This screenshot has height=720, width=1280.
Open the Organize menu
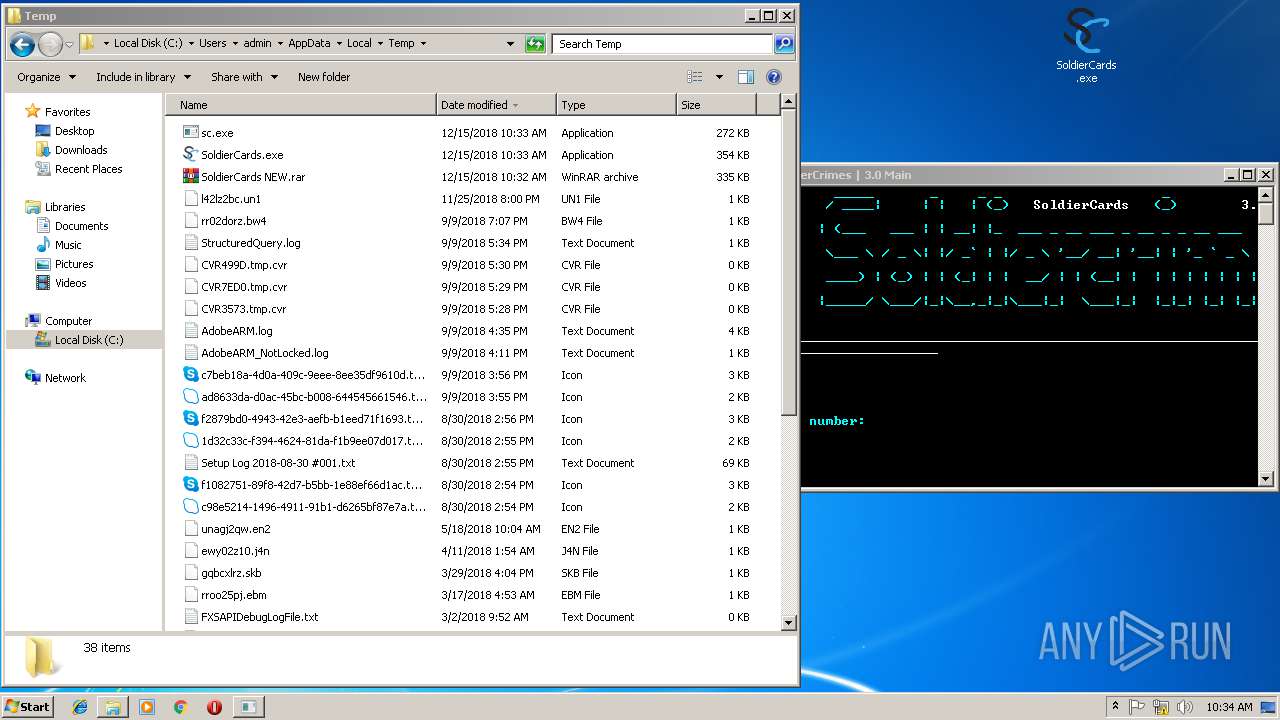46,77
